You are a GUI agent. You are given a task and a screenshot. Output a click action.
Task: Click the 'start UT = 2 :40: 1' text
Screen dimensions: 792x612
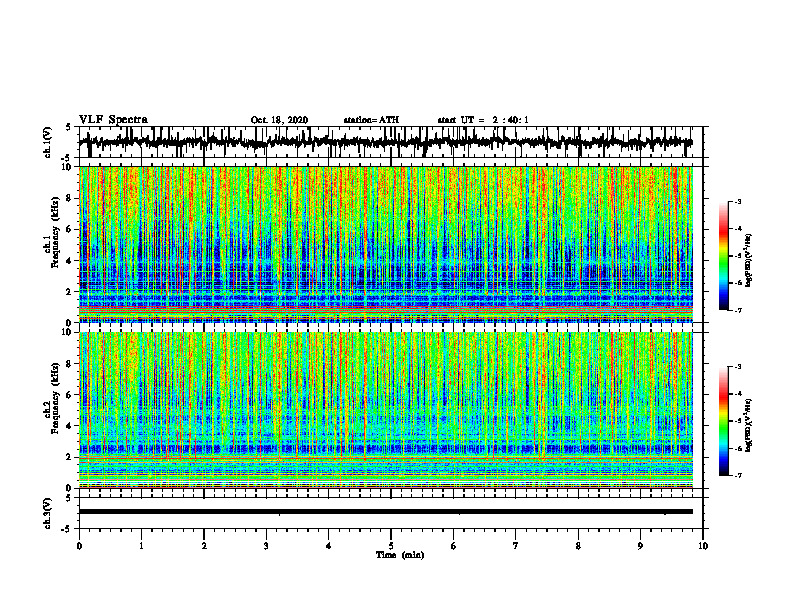pyautogui.click(x=483, y=120)
